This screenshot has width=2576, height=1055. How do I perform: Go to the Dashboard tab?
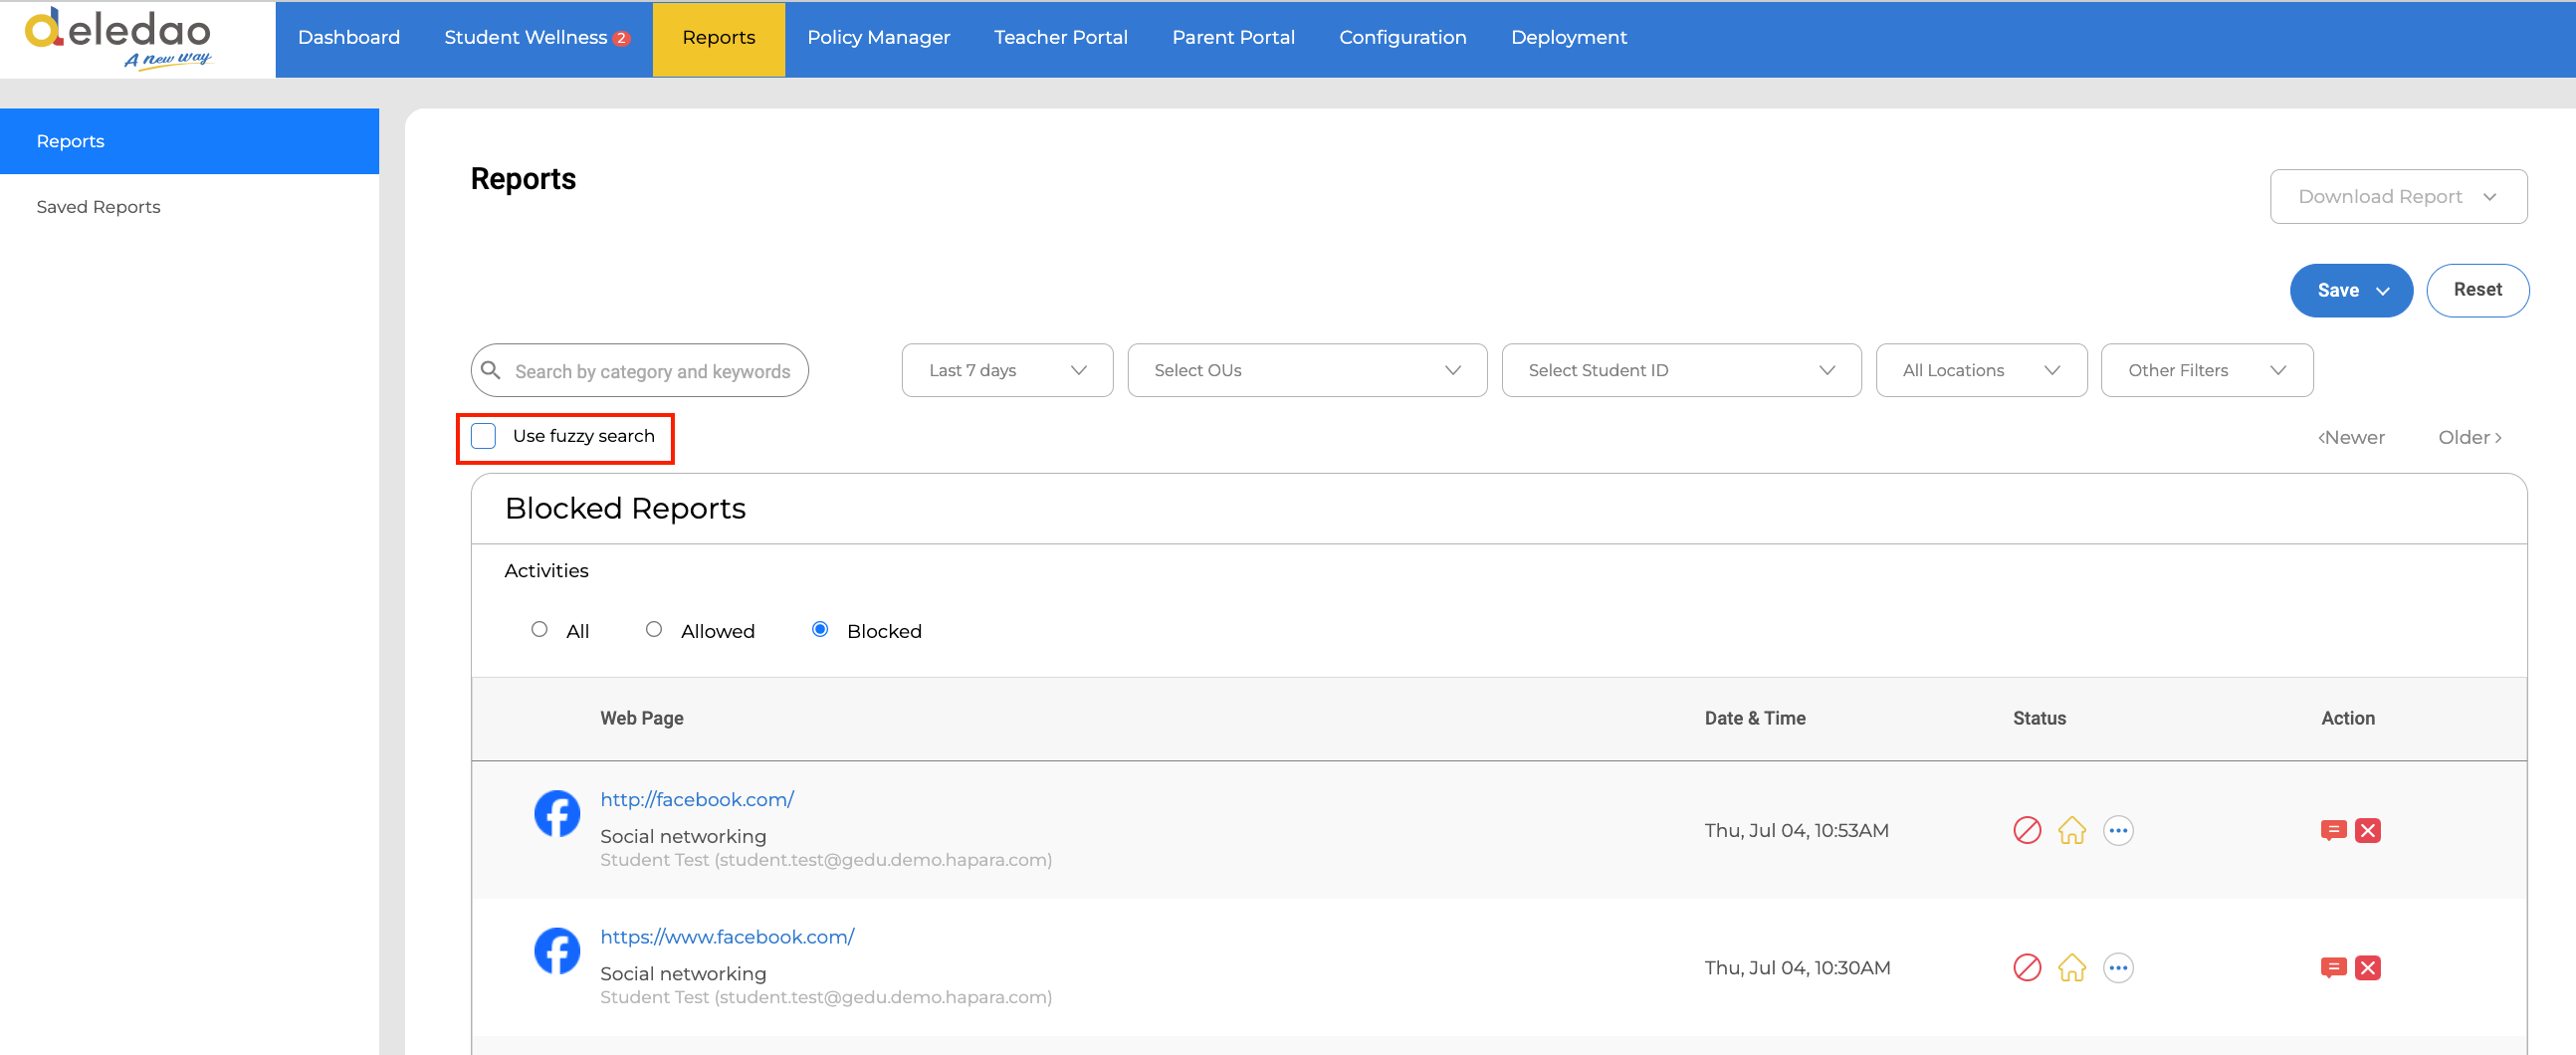pos(349,37)
